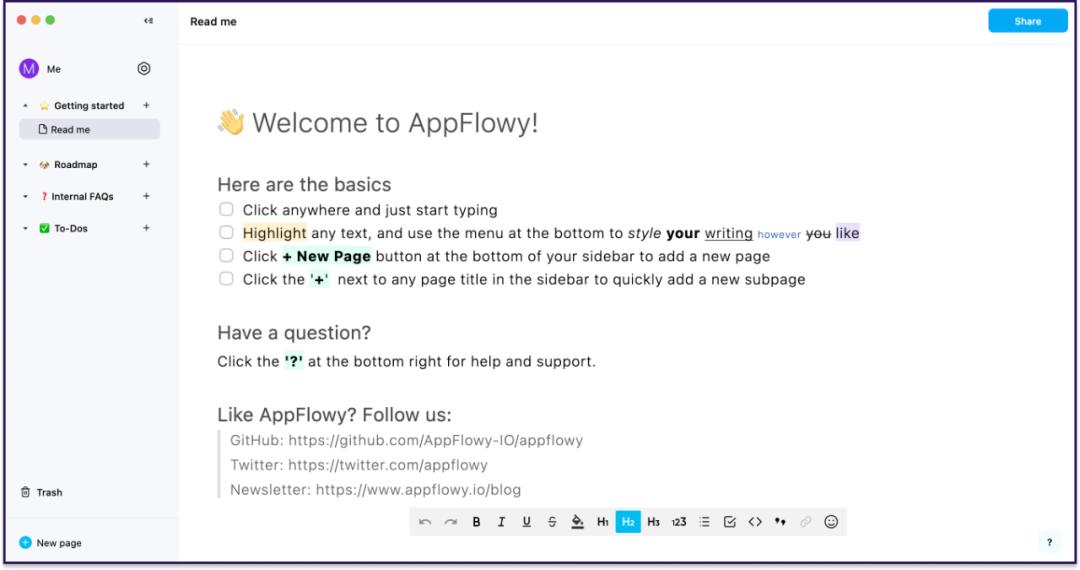Open the Trash label in sidebar
The image size is (1080, 570).
tap(50, 492)
